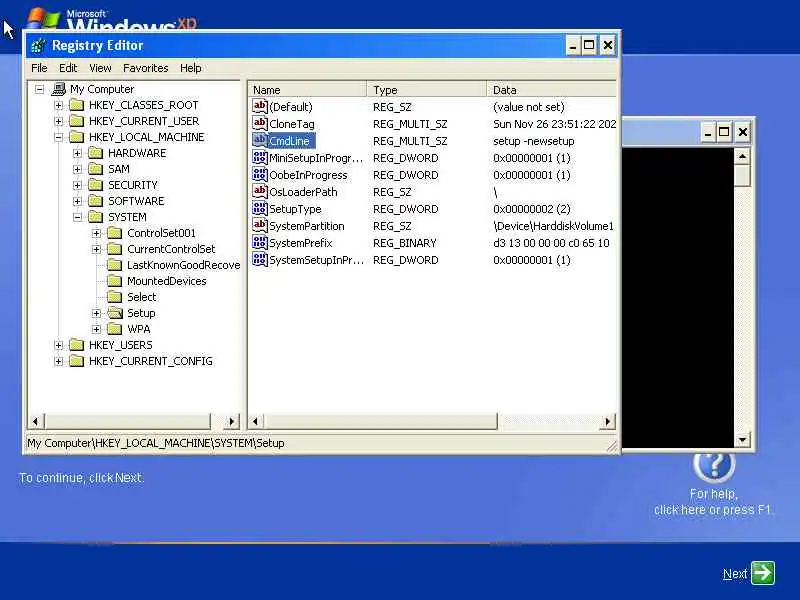Screen dimensions: 800x600
Task: Click the MiniSetupInProgress DWORD icon
Action: click(260, 157)
